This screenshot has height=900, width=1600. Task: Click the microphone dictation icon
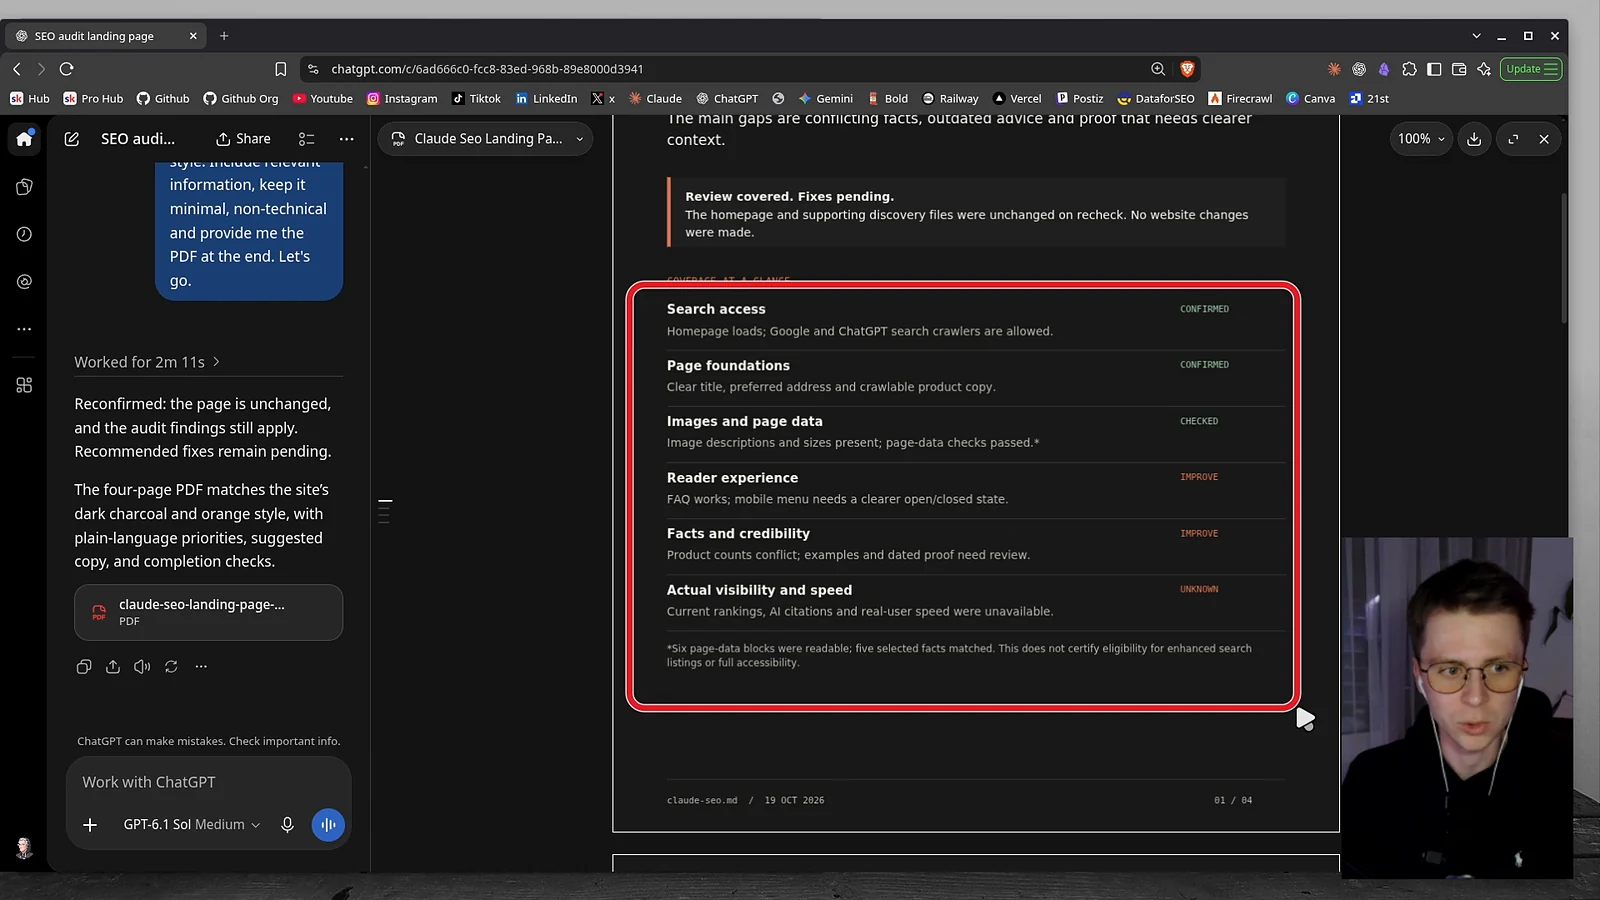[x=287, y=825]
